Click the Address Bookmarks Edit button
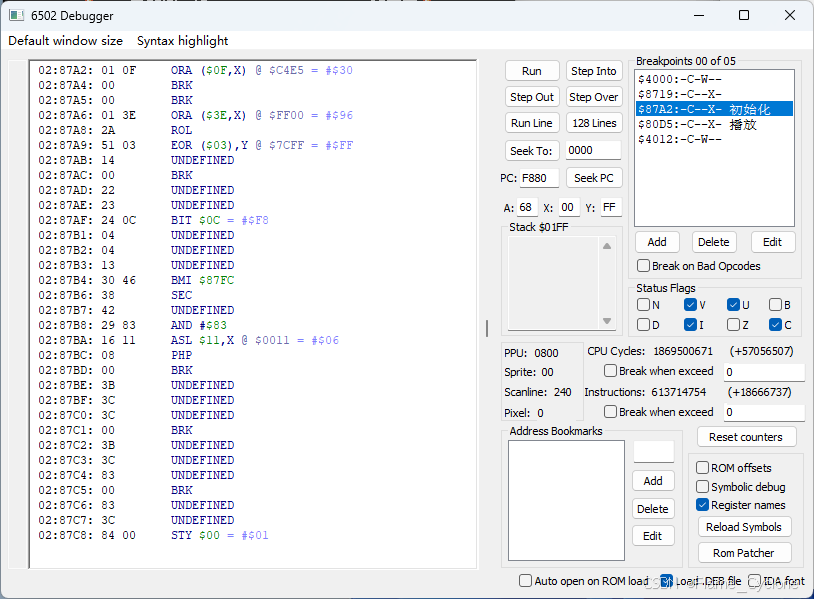 (653, 536)
